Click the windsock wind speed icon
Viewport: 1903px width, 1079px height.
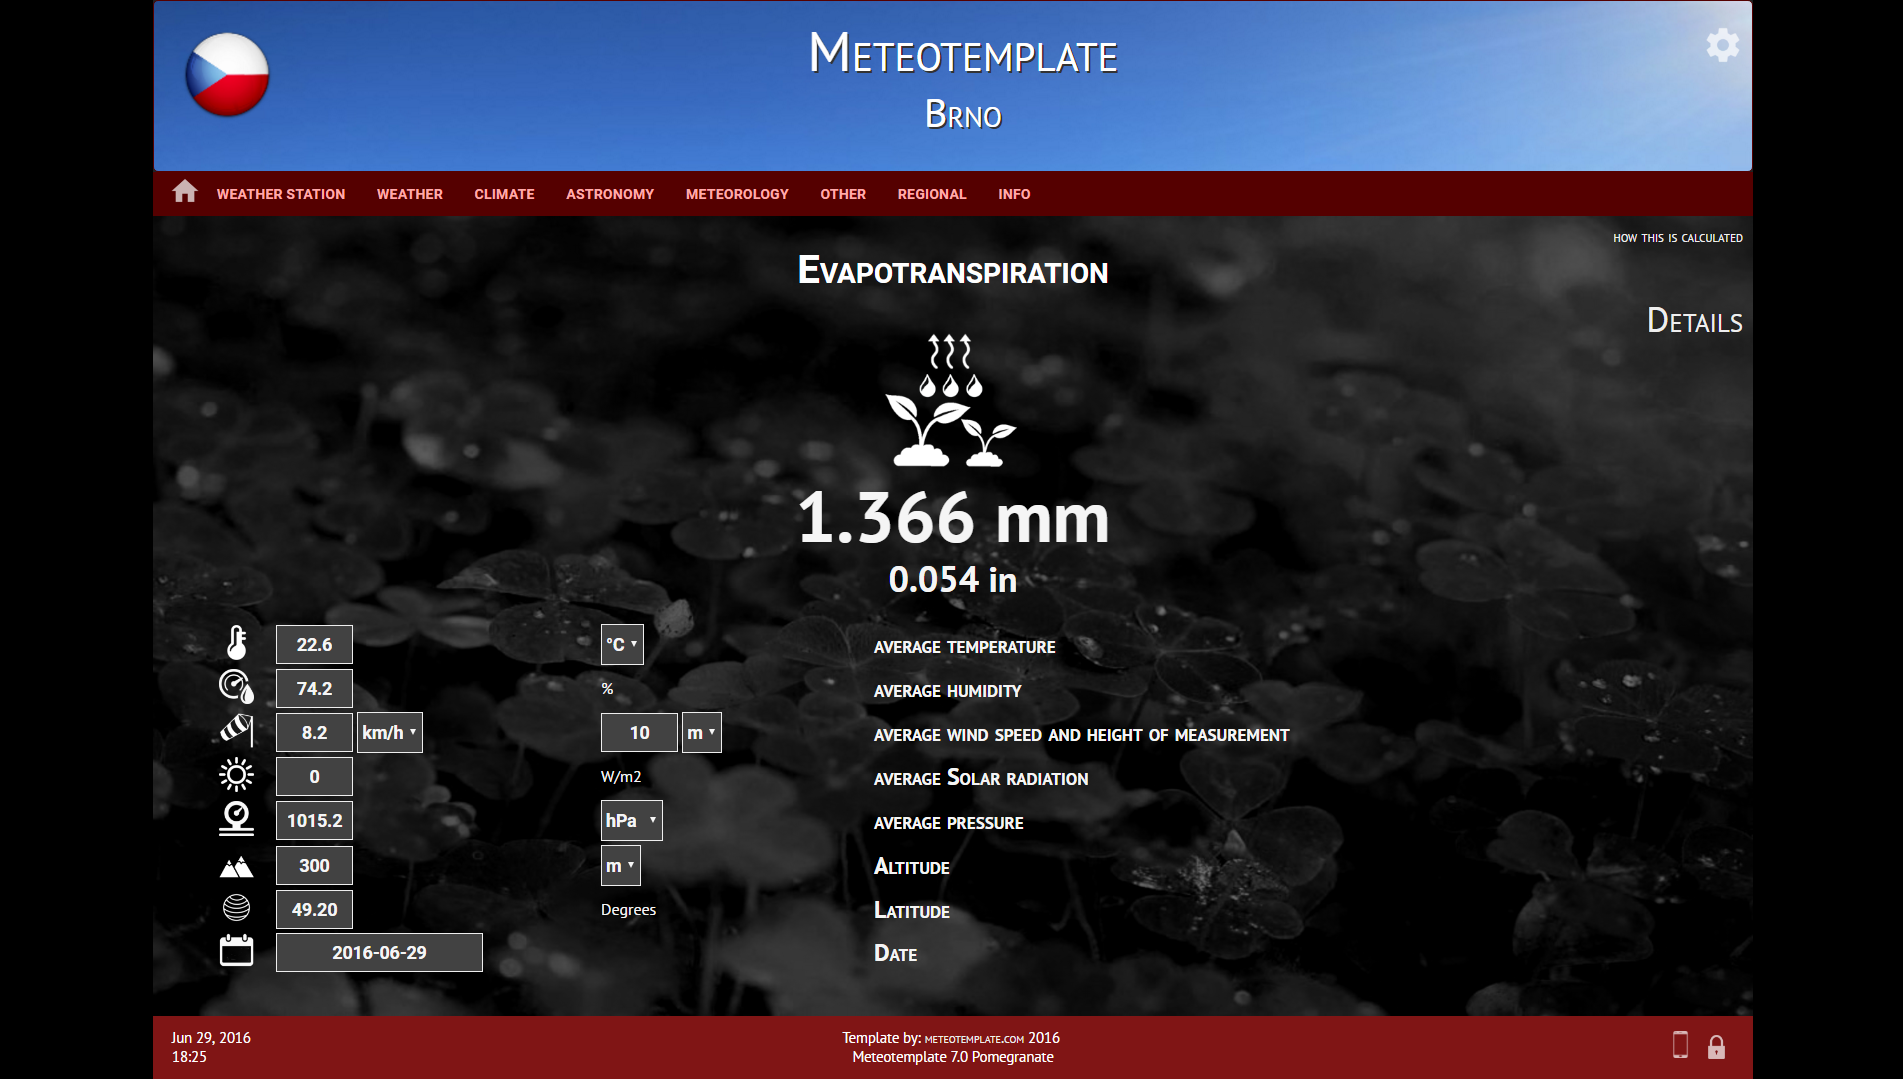(236, 731)
